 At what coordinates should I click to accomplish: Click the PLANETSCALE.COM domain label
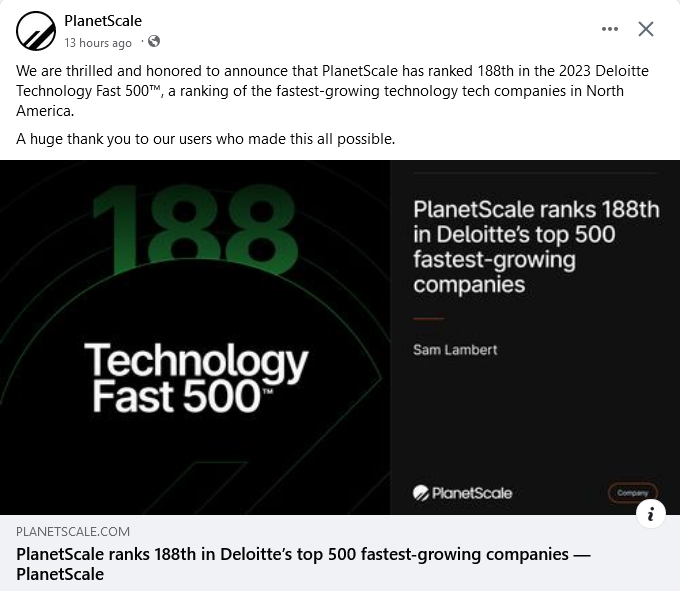(x=73, y=532)
